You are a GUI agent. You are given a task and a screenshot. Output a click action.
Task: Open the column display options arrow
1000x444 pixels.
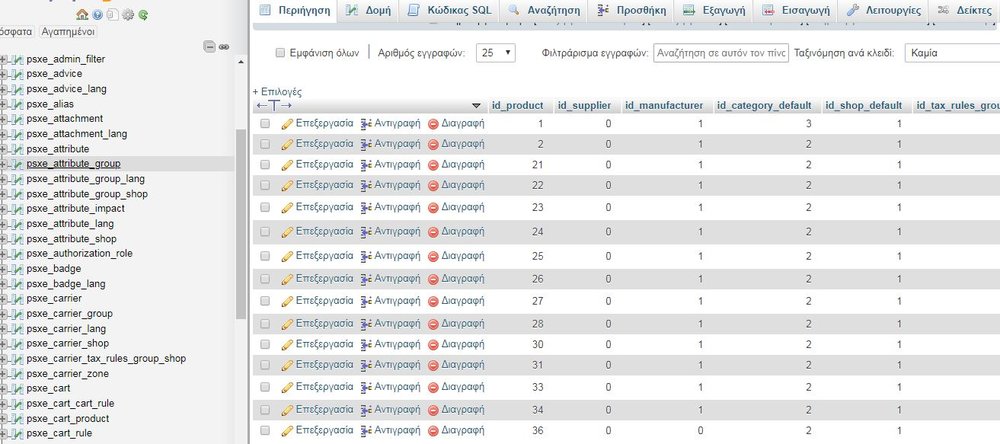[x=476, y=105]
